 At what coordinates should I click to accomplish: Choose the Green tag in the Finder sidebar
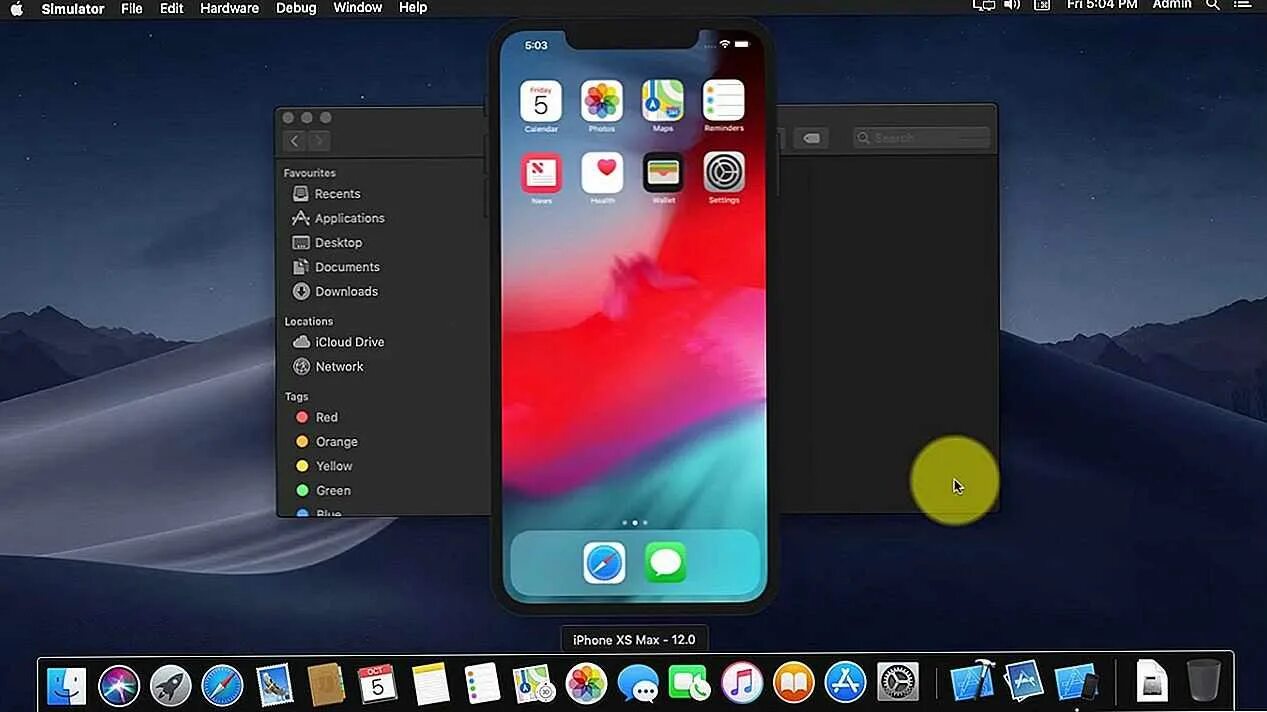tap(333, 491)
